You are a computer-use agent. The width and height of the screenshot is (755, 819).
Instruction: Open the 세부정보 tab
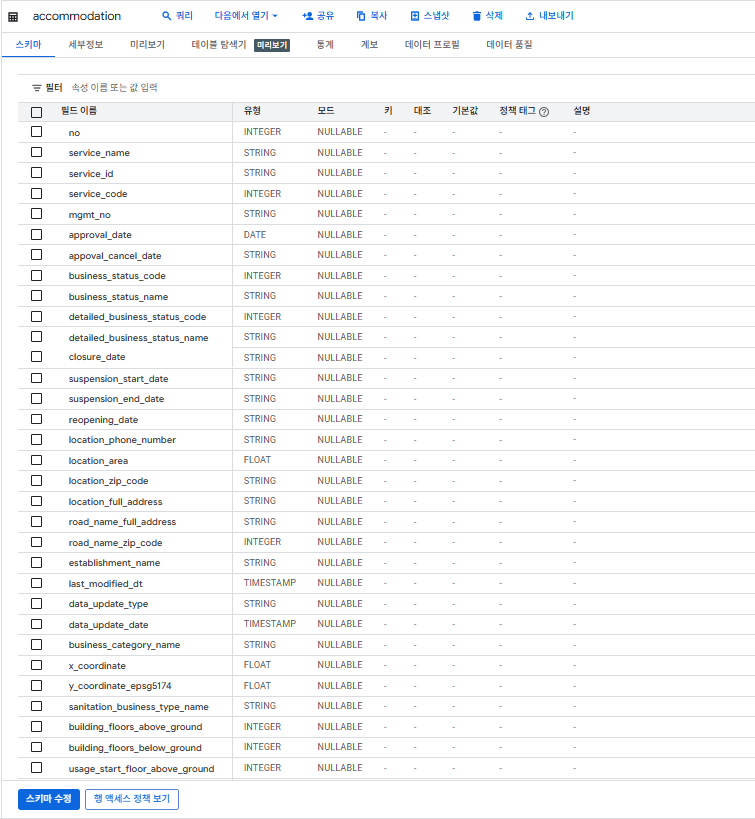[86, 45]
